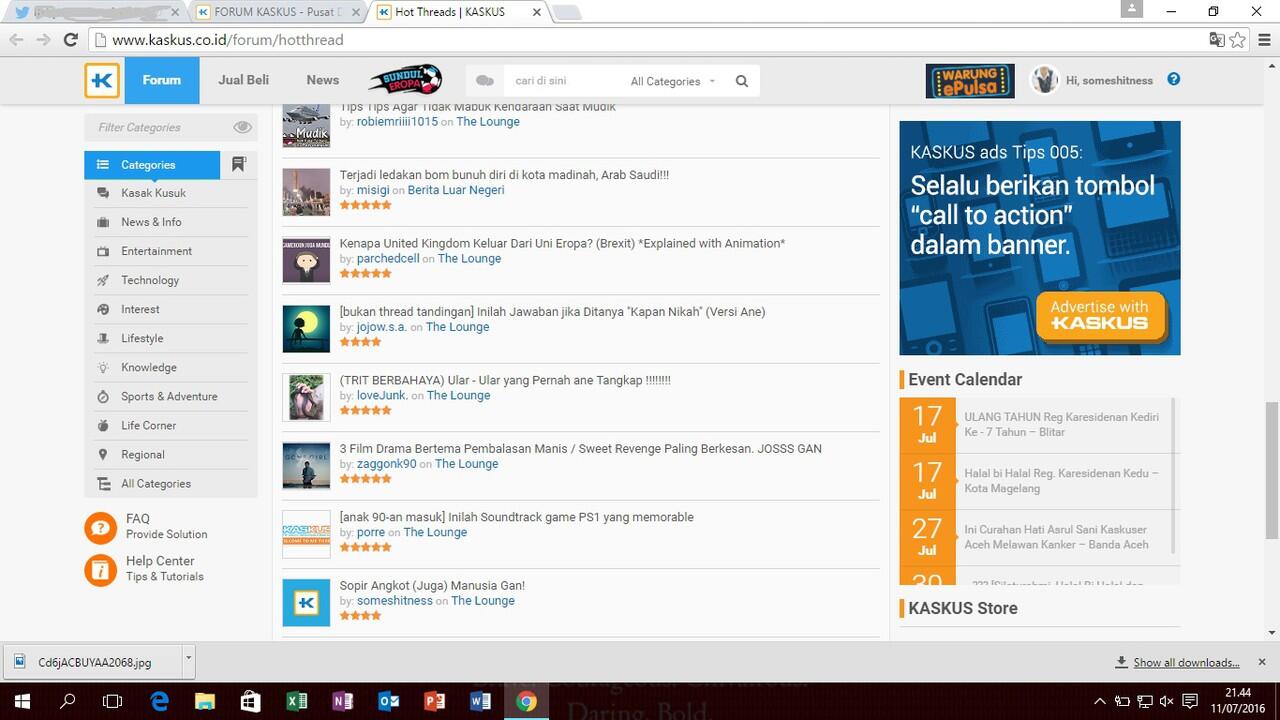The width and height of the screenshot is (1280, 720).
Task: Open the Cd6jACBUYAA2068.jpg downloaded file
Action: click(92, 662)
